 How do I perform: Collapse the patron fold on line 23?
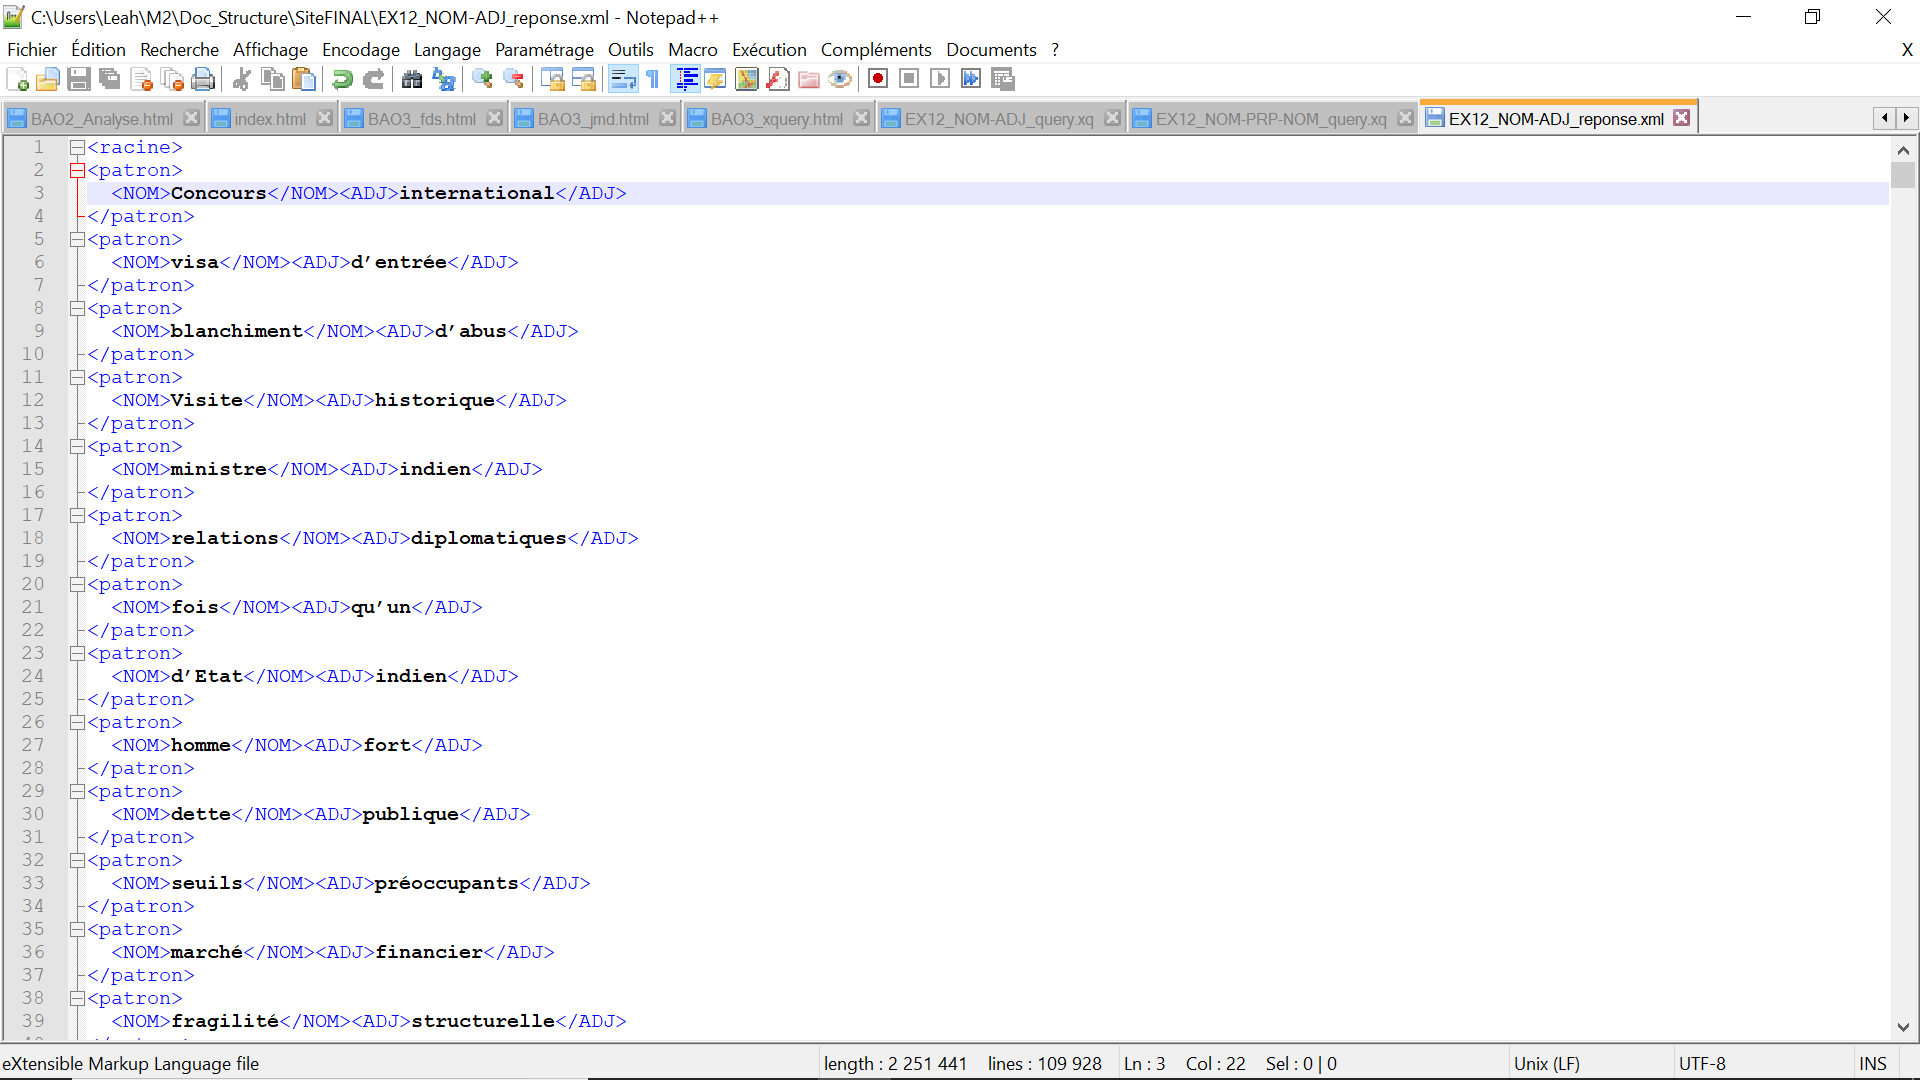click(x=77, y=654)
